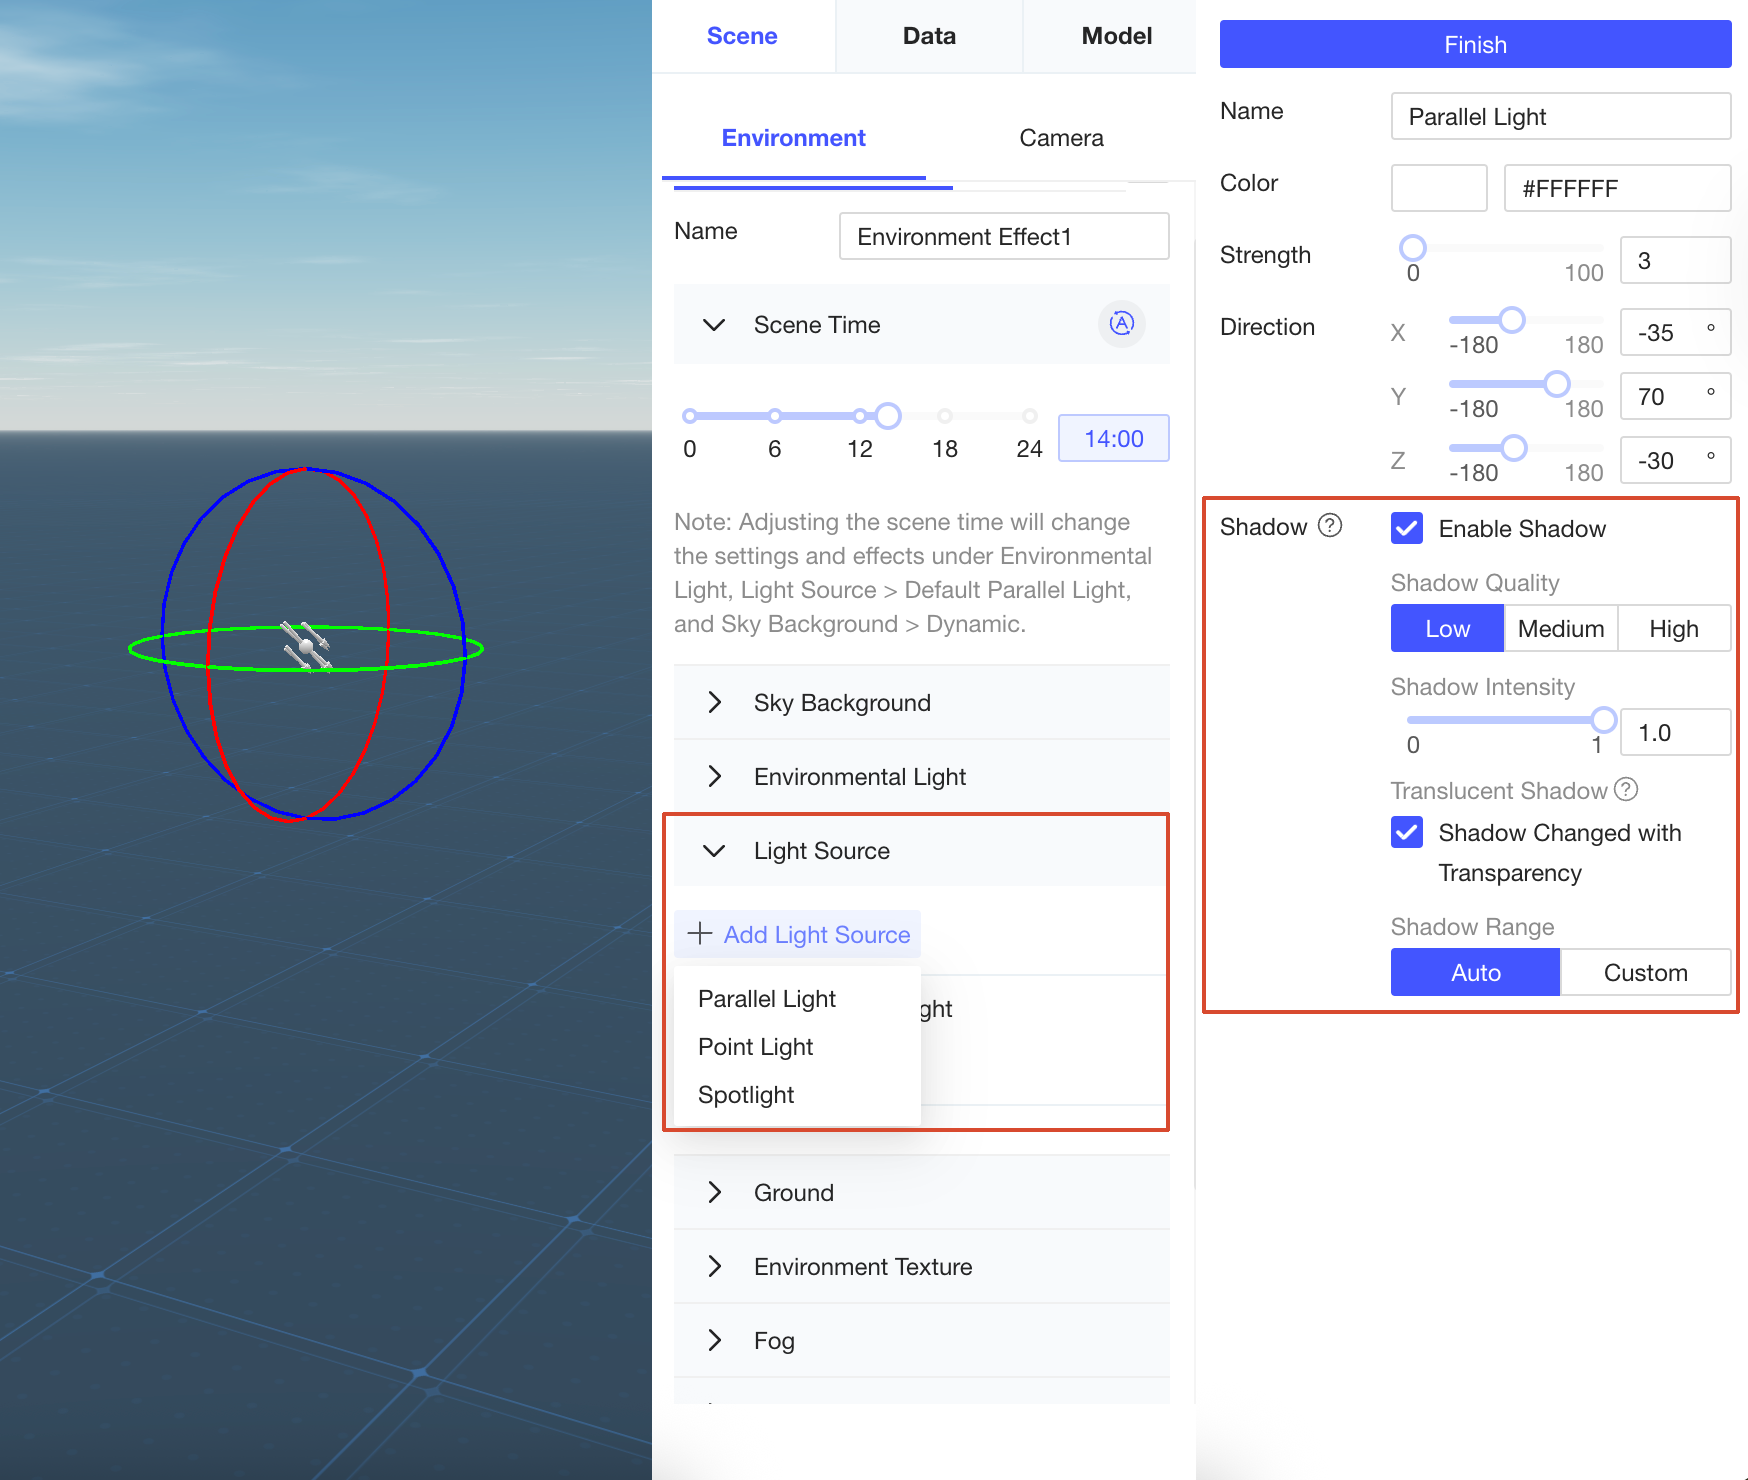The height and width of the screenshot is (1480, 1748).
Task: Click the Environment Effect1 name field
Action: [1004, 236]
